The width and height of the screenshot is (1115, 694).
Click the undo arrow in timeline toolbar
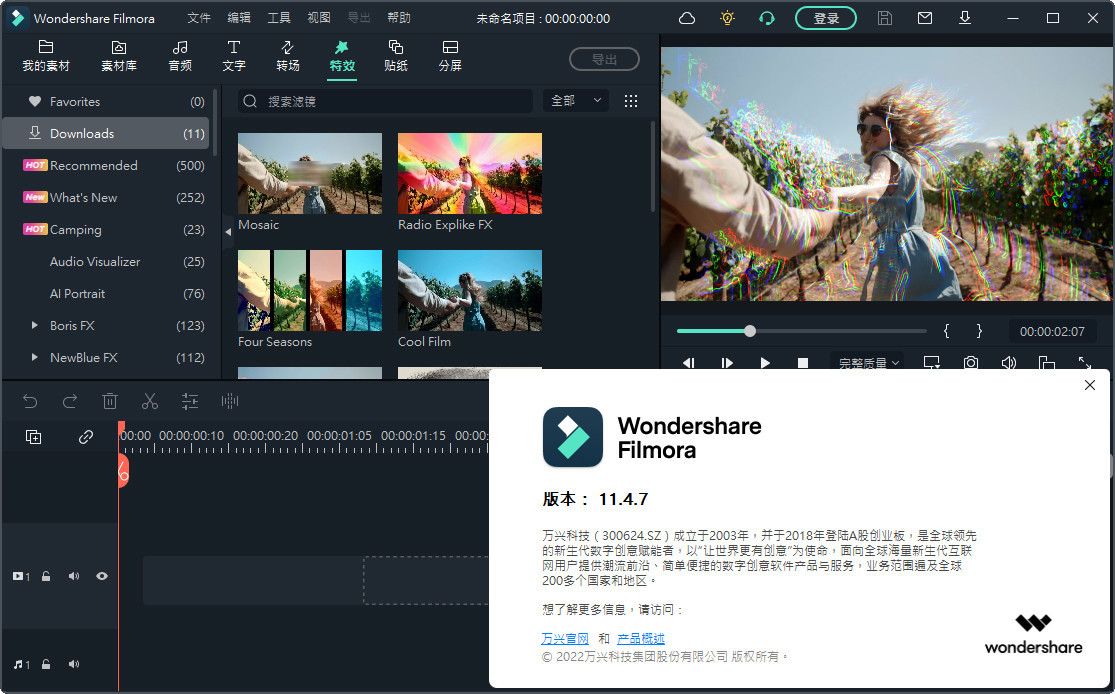click(30, 402)
